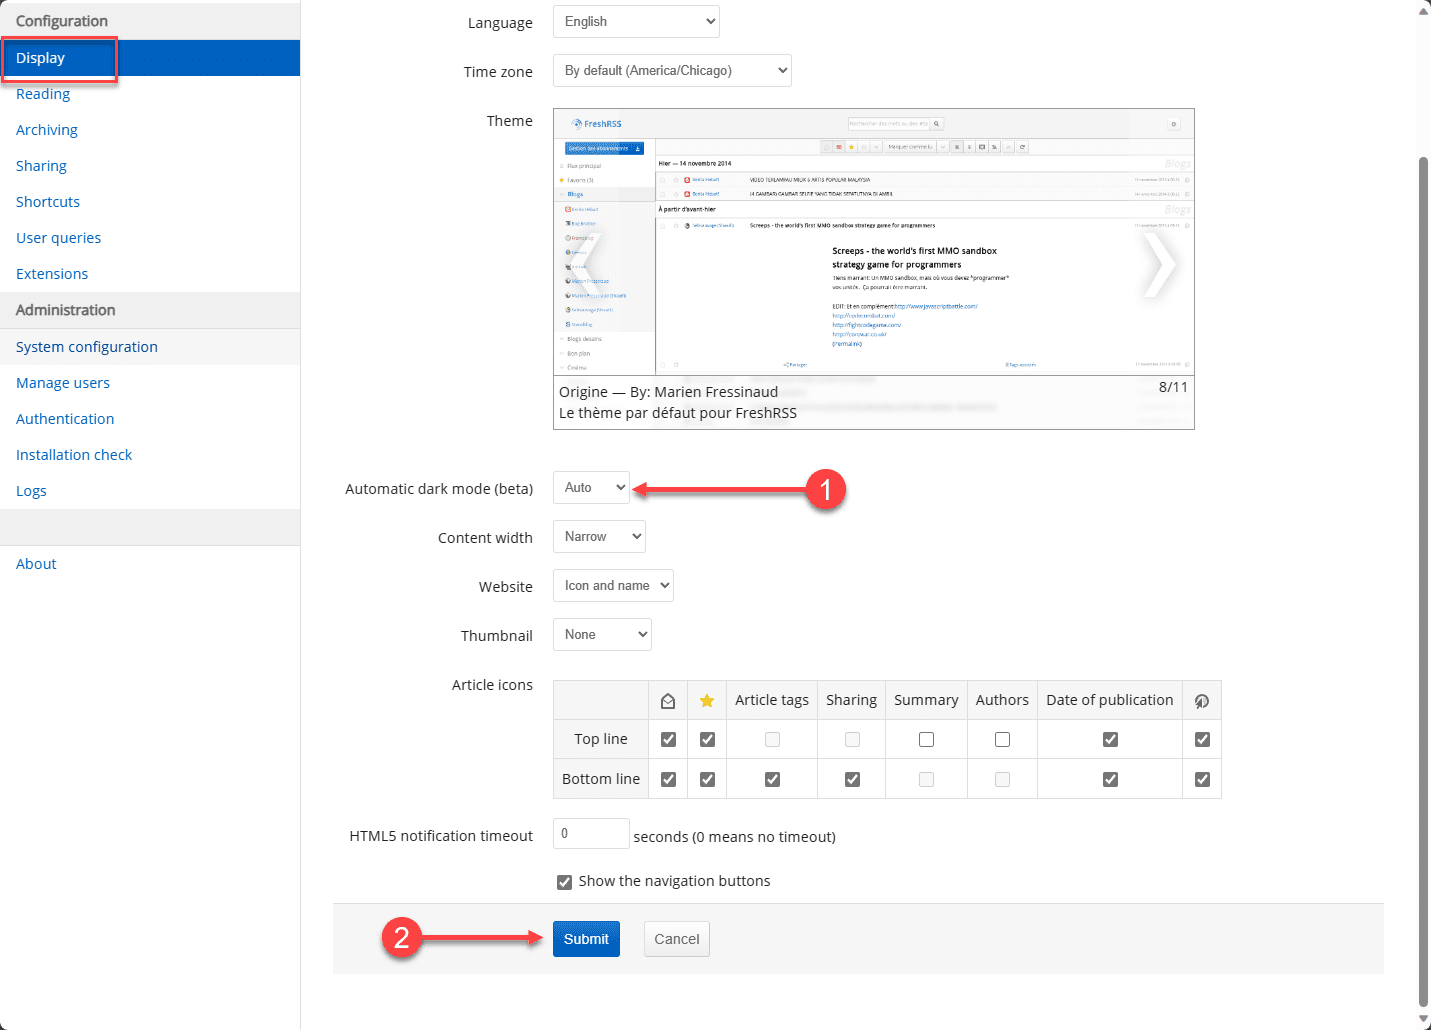This screenshot has width=1431, height=1030.
Task: Click the "seconds (0 means no timeout)" text
Action: coord(735,837)
